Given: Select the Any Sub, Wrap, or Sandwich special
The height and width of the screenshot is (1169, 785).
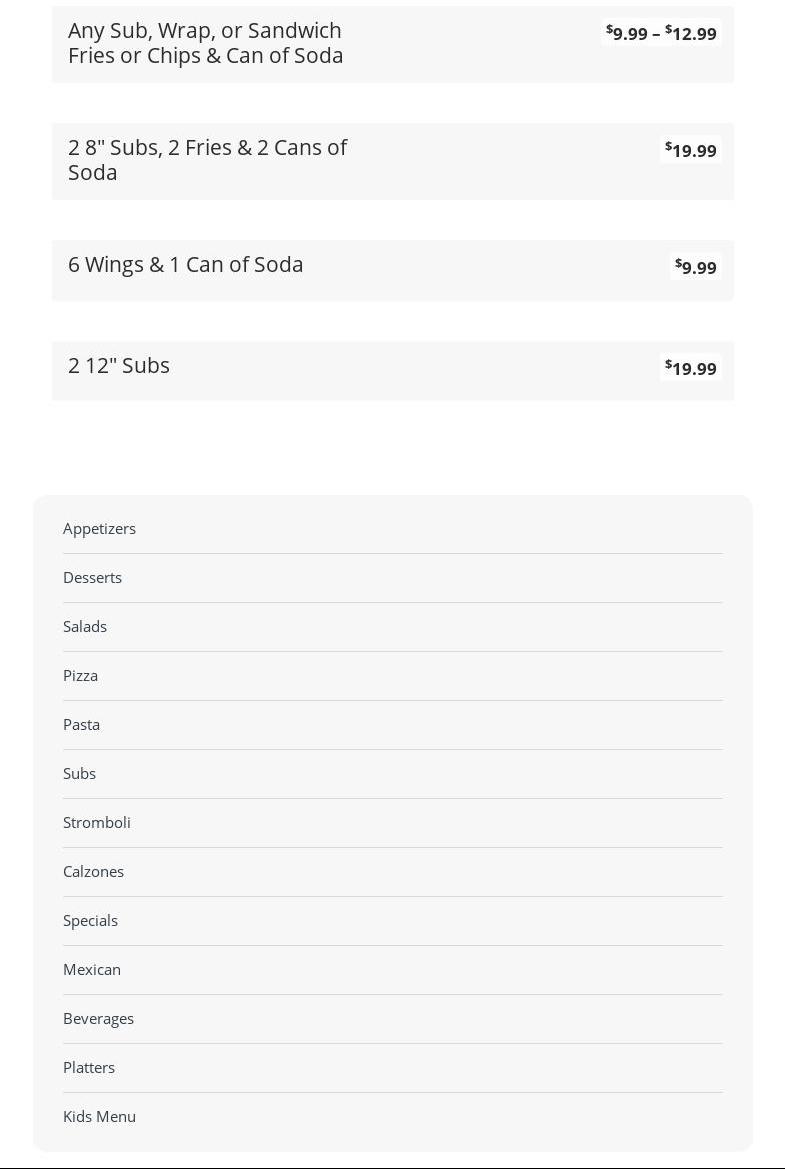Looking at the screenshot, I should [x=205, y=43].
